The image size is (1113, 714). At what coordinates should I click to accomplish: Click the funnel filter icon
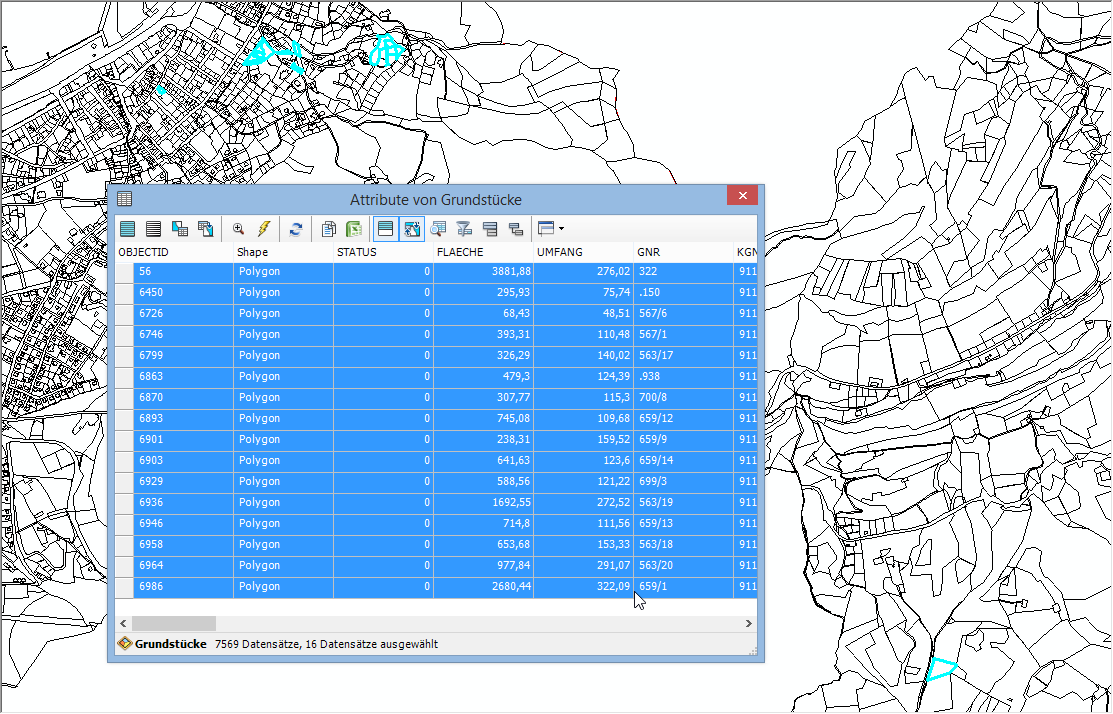[464, 229]
